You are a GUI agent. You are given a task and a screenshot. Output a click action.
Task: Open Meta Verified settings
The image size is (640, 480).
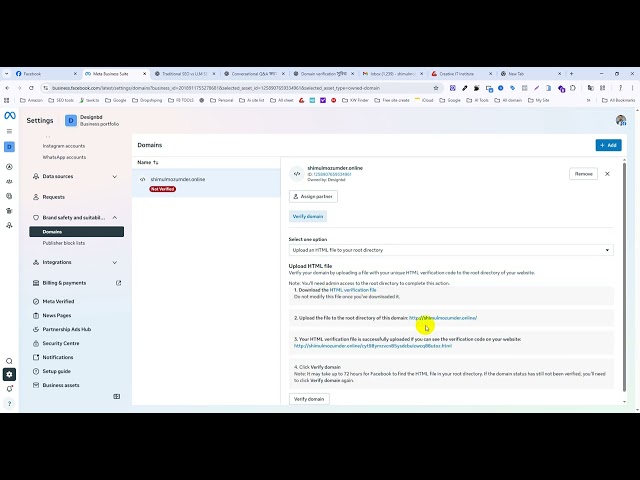[x=58, y=301]
